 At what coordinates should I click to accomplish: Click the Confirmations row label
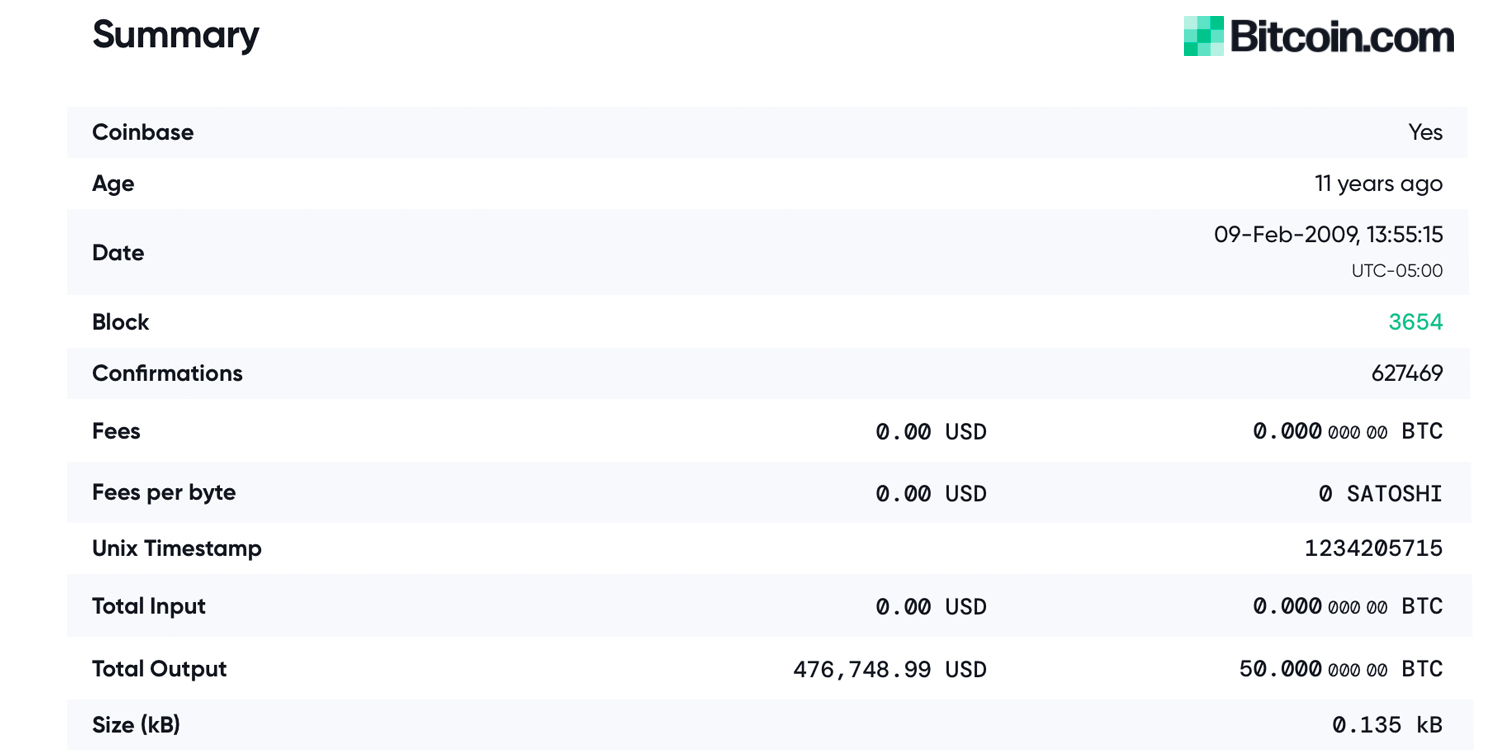pyautogui.click(x=167, y=373)
